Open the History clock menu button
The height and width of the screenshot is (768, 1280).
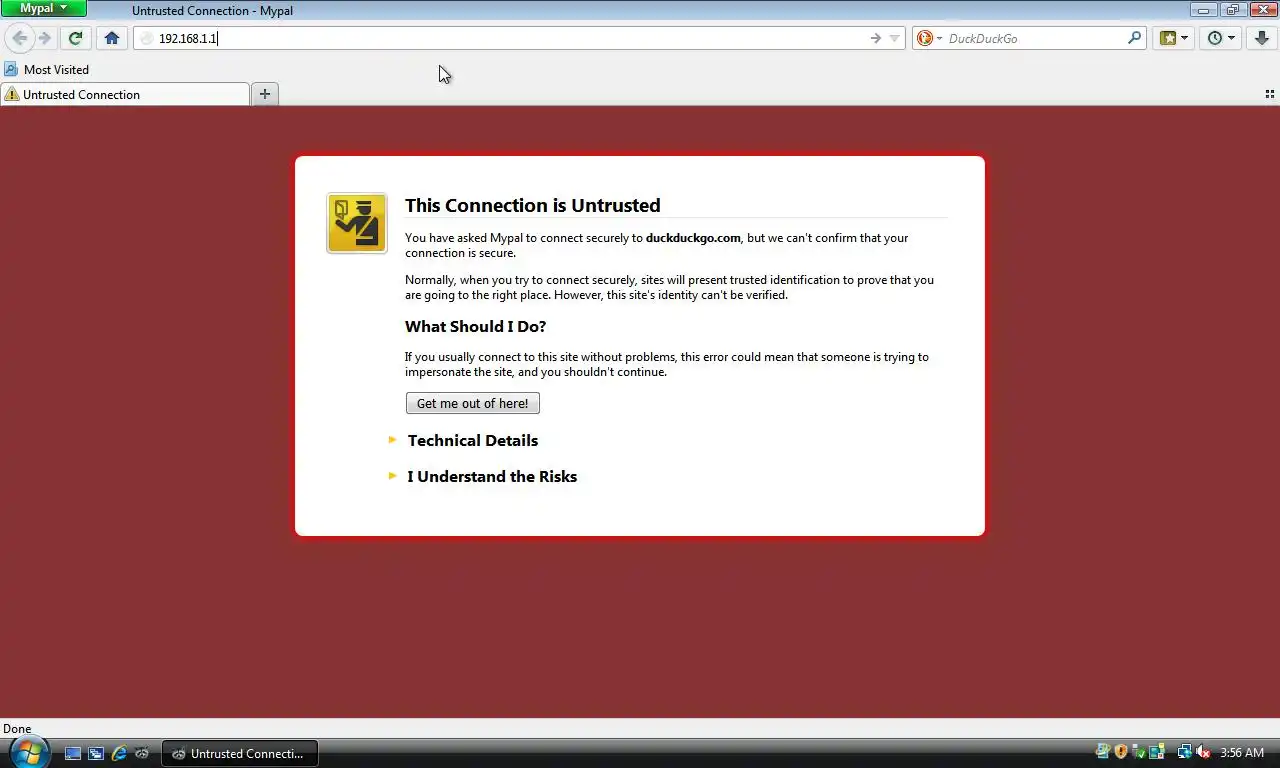click(1221, 38)
